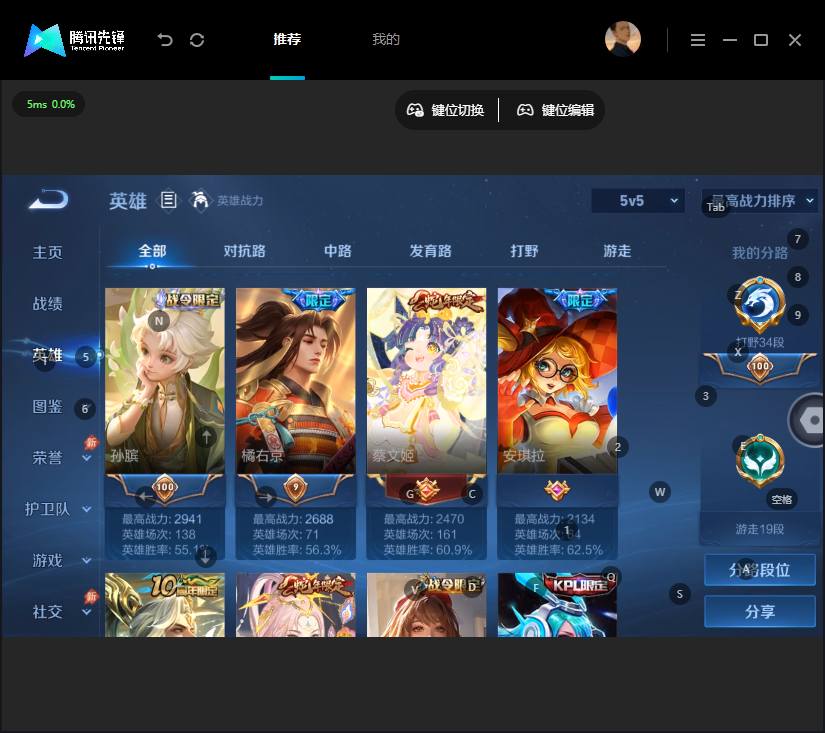
Task: Select the 对抗路 hero filter tab
Action: click(244, 251)
